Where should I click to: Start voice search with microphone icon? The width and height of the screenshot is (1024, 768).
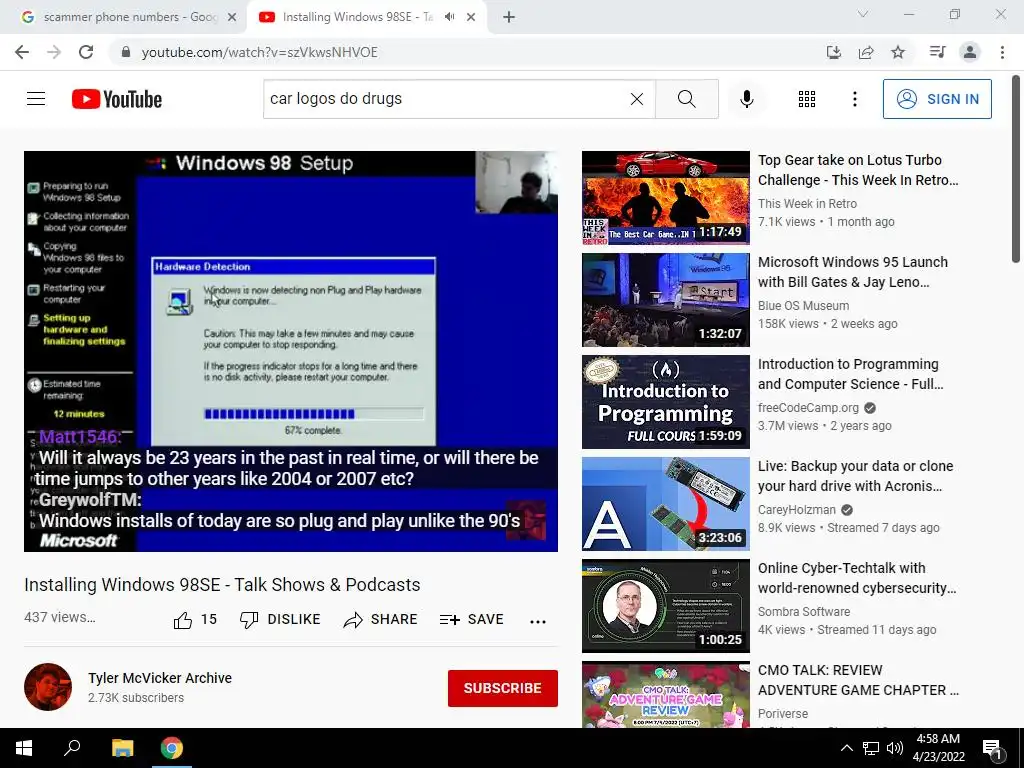click(x=746, y=99)
